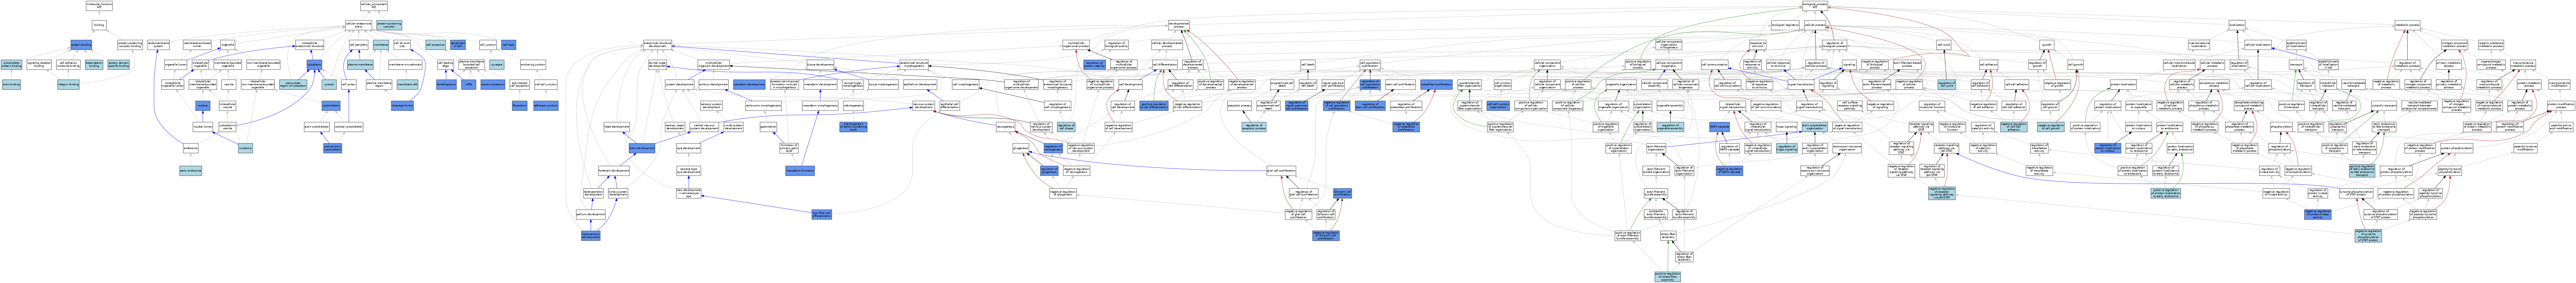Select the 'regulation of cell shape' node
This screenshot has width=2576, height=283.
tap(1066, 127)
